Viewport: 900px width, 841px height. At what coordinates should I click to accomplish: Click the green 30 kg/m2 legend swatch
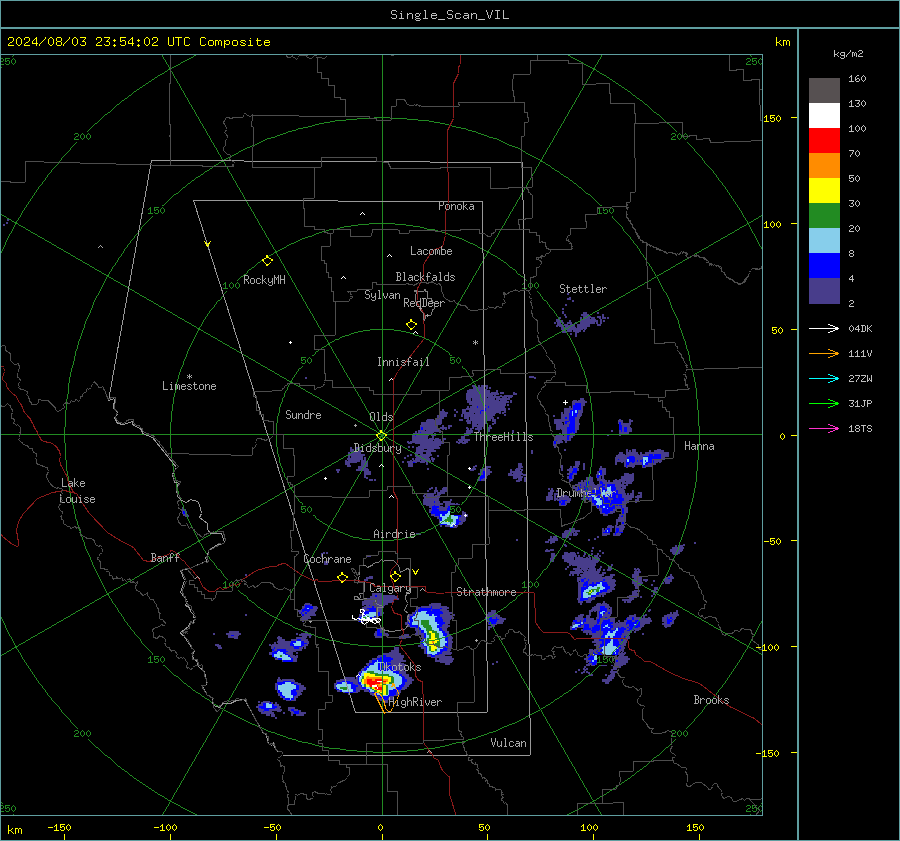coord(824,216)
